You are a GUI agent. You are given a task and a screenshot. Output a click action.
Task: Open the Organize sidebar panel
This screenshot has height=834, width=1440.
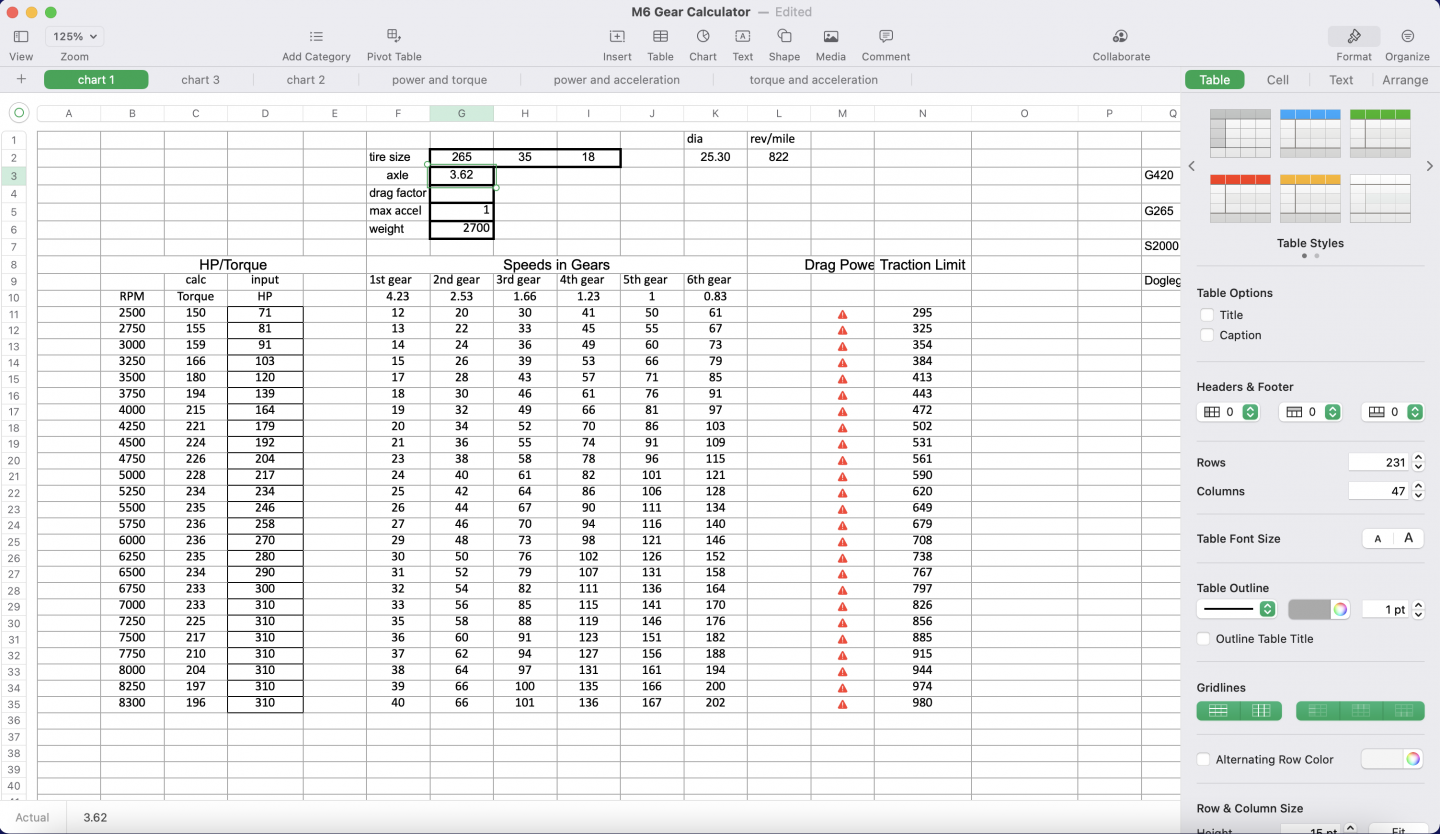point(1407,37)
